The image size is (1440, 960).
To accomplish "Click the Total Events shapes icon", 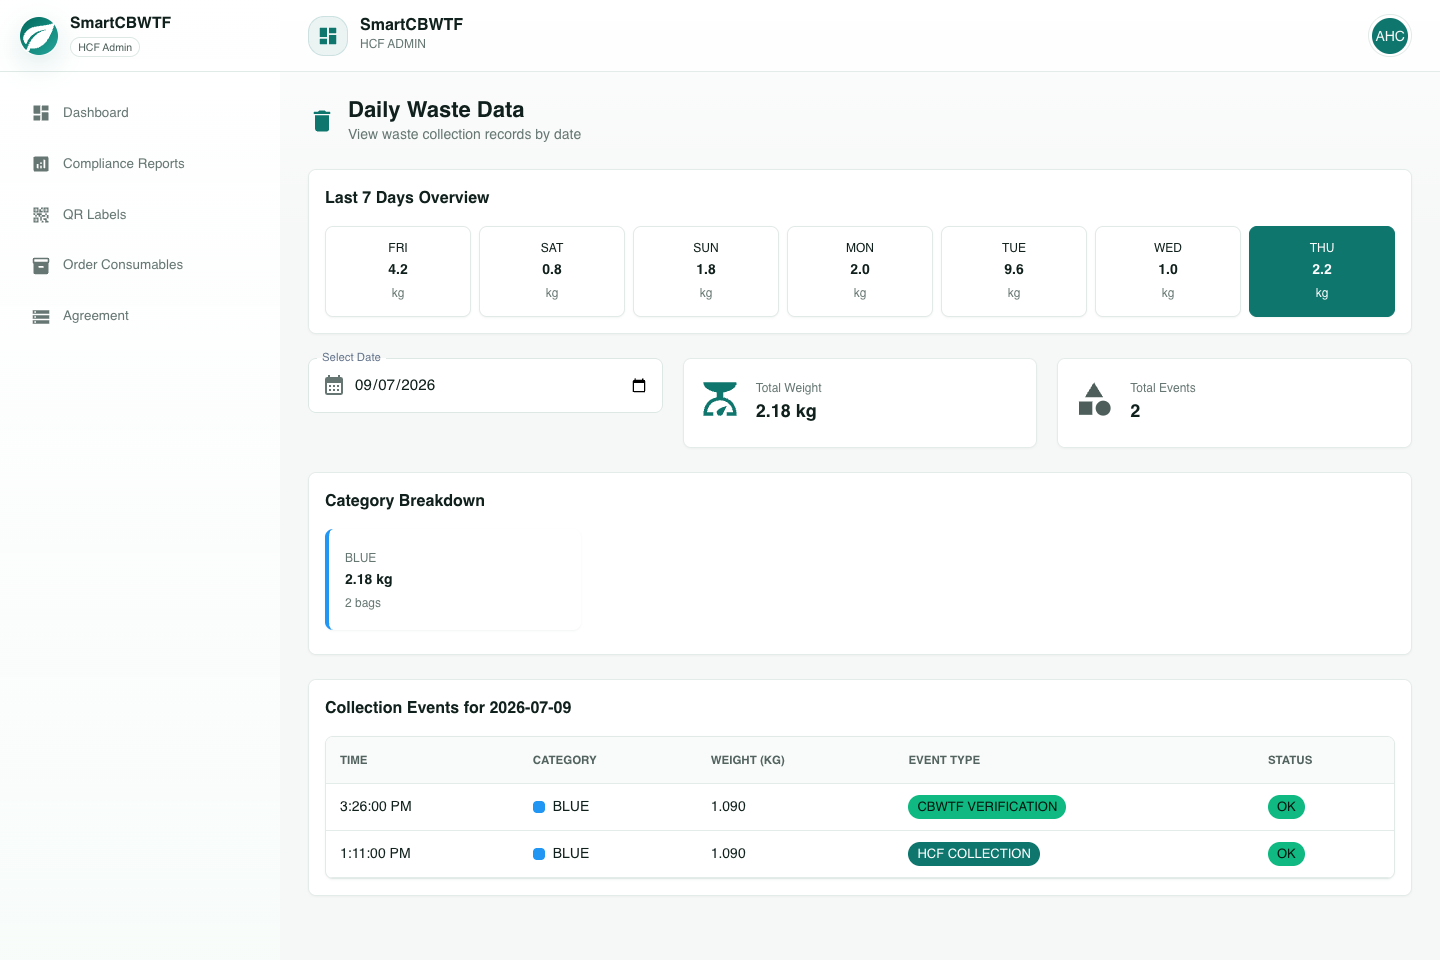I will (1095, 399).
